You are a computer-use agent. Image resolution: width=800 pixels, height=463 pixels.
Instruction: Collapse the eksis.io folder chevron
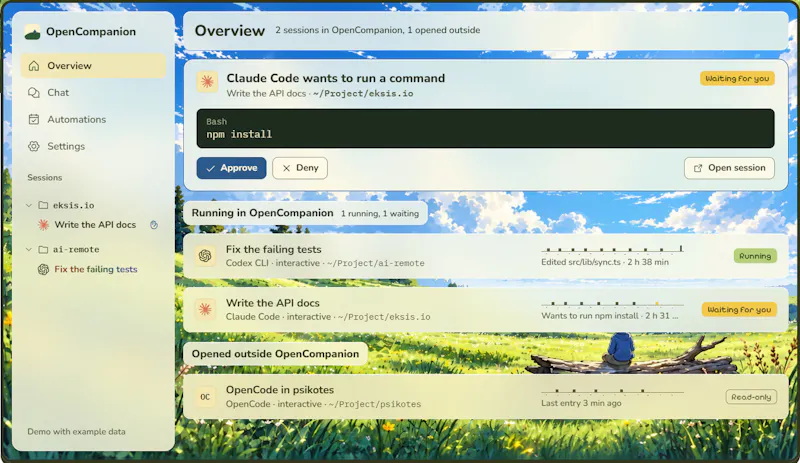(29, 205)
